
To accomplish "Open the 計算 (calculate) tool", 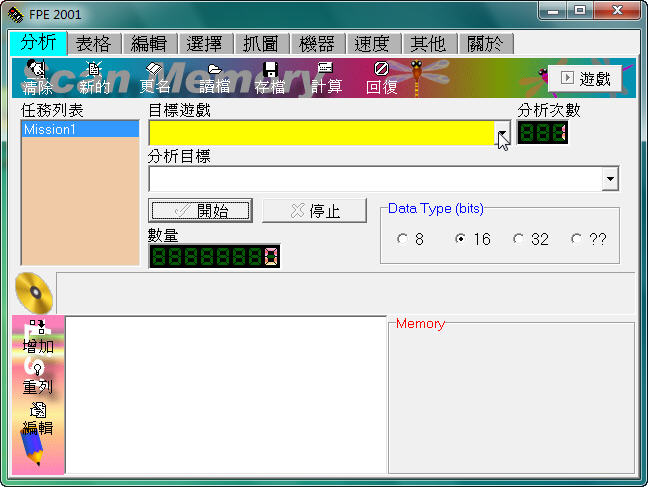I will coord(326,77).
